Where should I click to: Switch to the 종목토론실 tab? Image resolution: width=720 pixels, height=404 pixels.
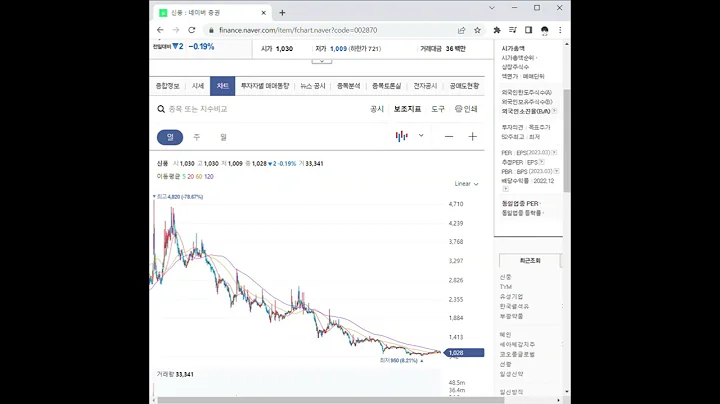[x=386, y=86]
